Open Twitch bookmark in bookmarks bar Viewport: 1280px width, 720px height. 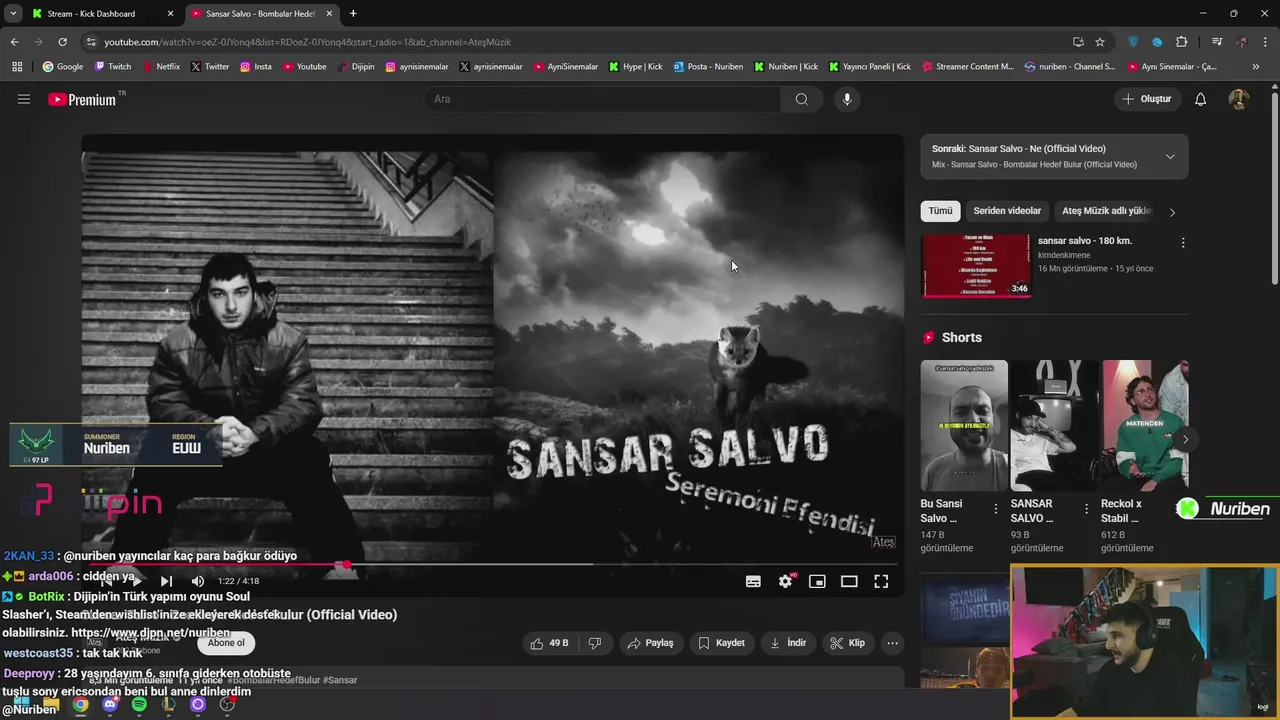(x=112, y=66)
